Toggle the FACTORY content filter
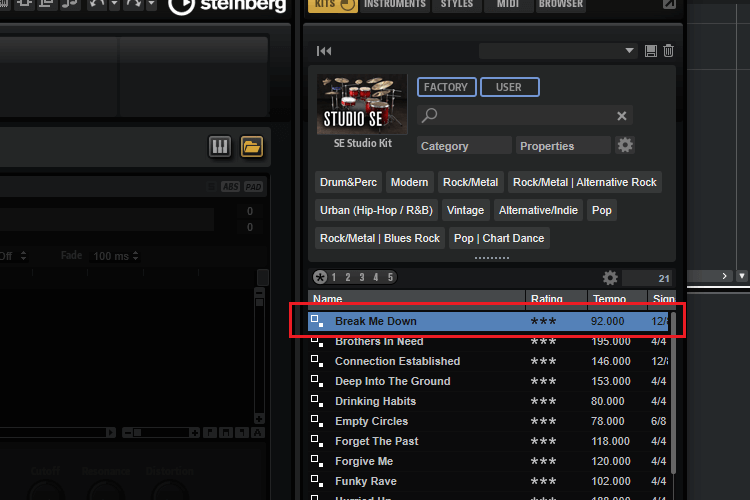This screenshot has height=500, width=750. (446, 87)
